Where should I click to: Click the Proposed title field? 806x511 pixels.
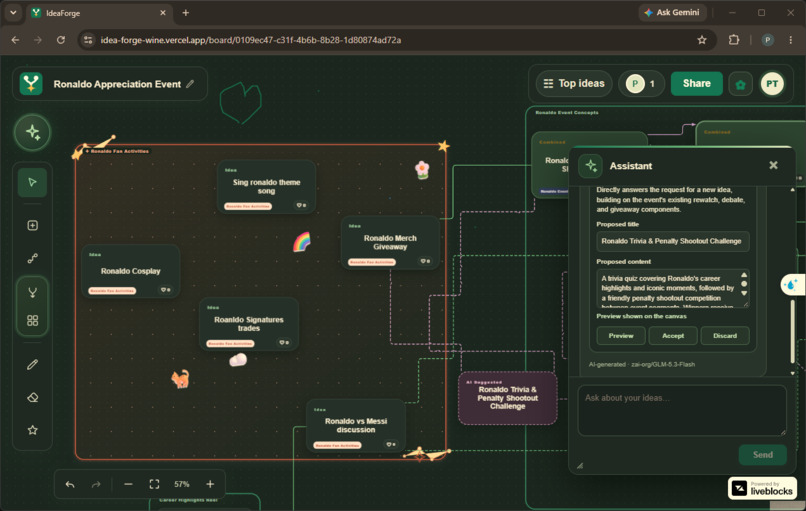tap(673, 241)
